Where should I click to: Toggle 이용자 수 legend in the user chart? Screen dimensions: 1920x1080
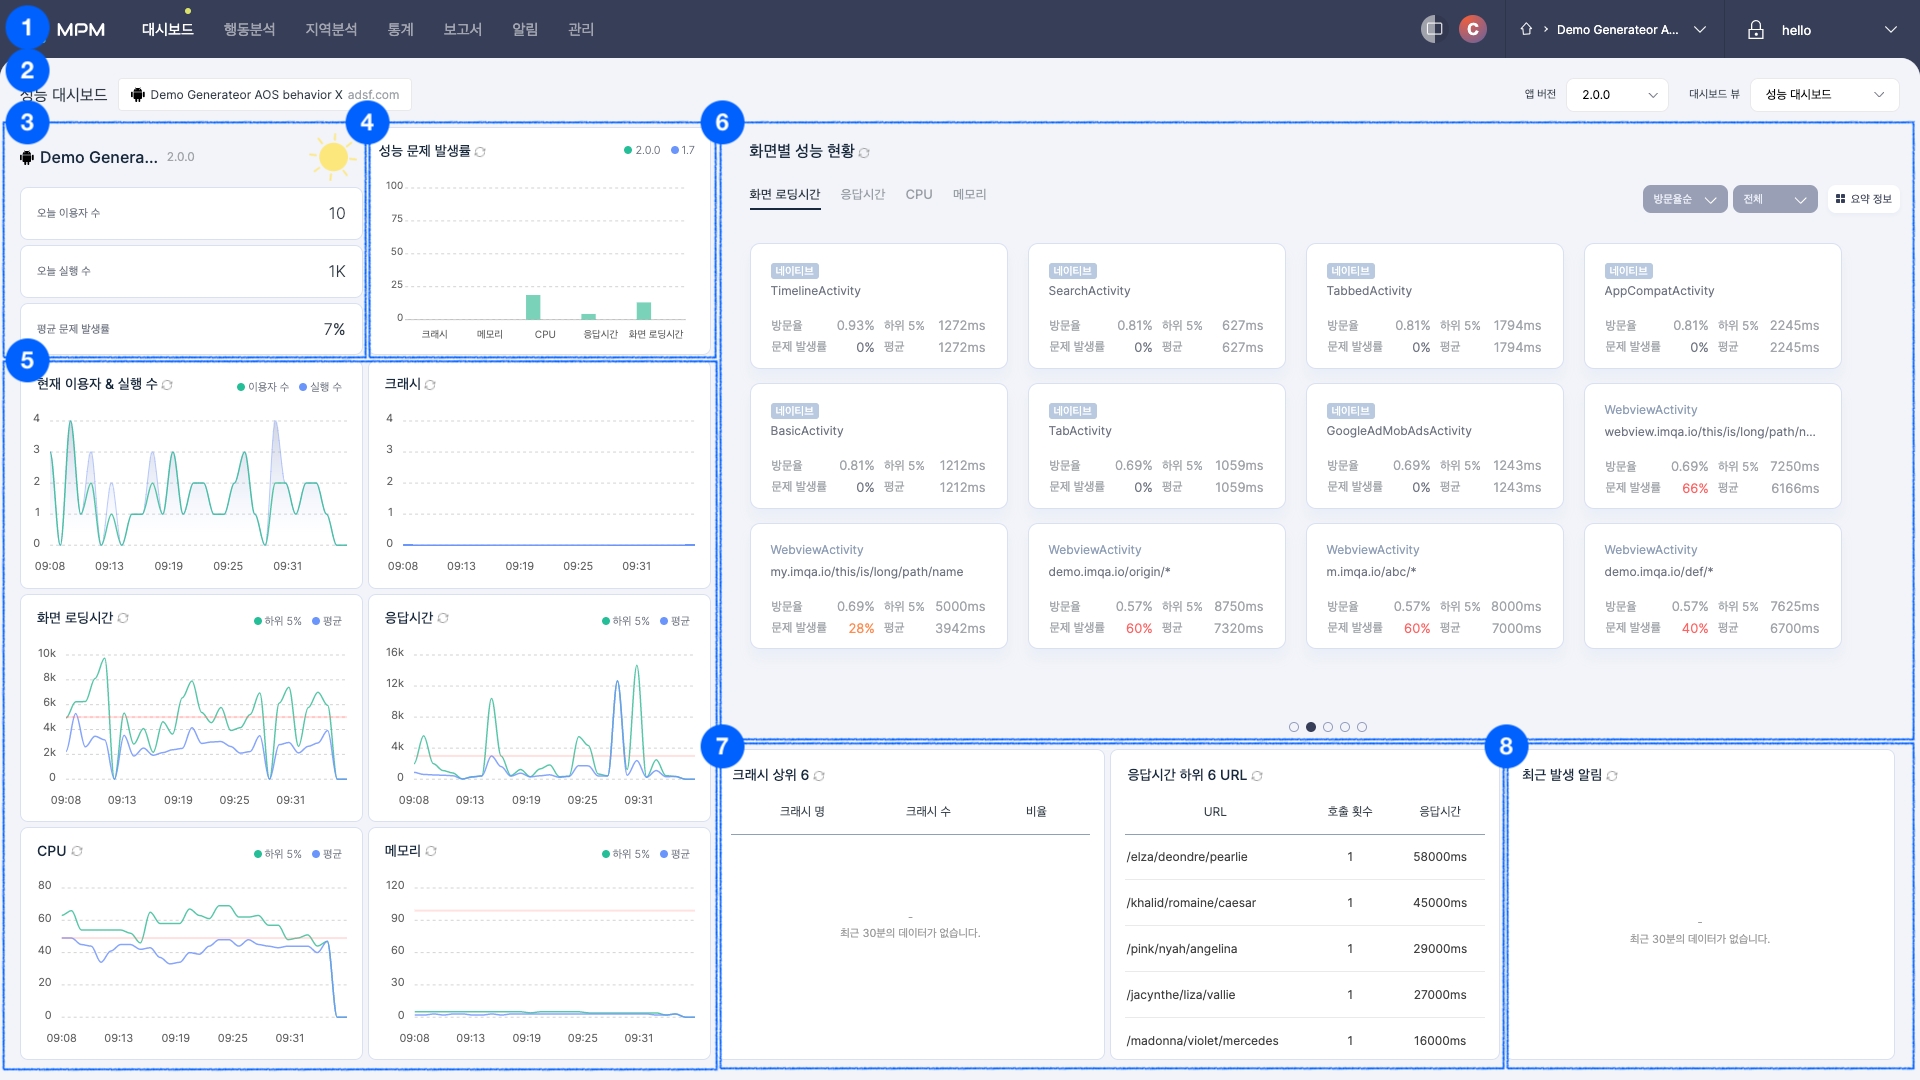[x=262, y=387]
